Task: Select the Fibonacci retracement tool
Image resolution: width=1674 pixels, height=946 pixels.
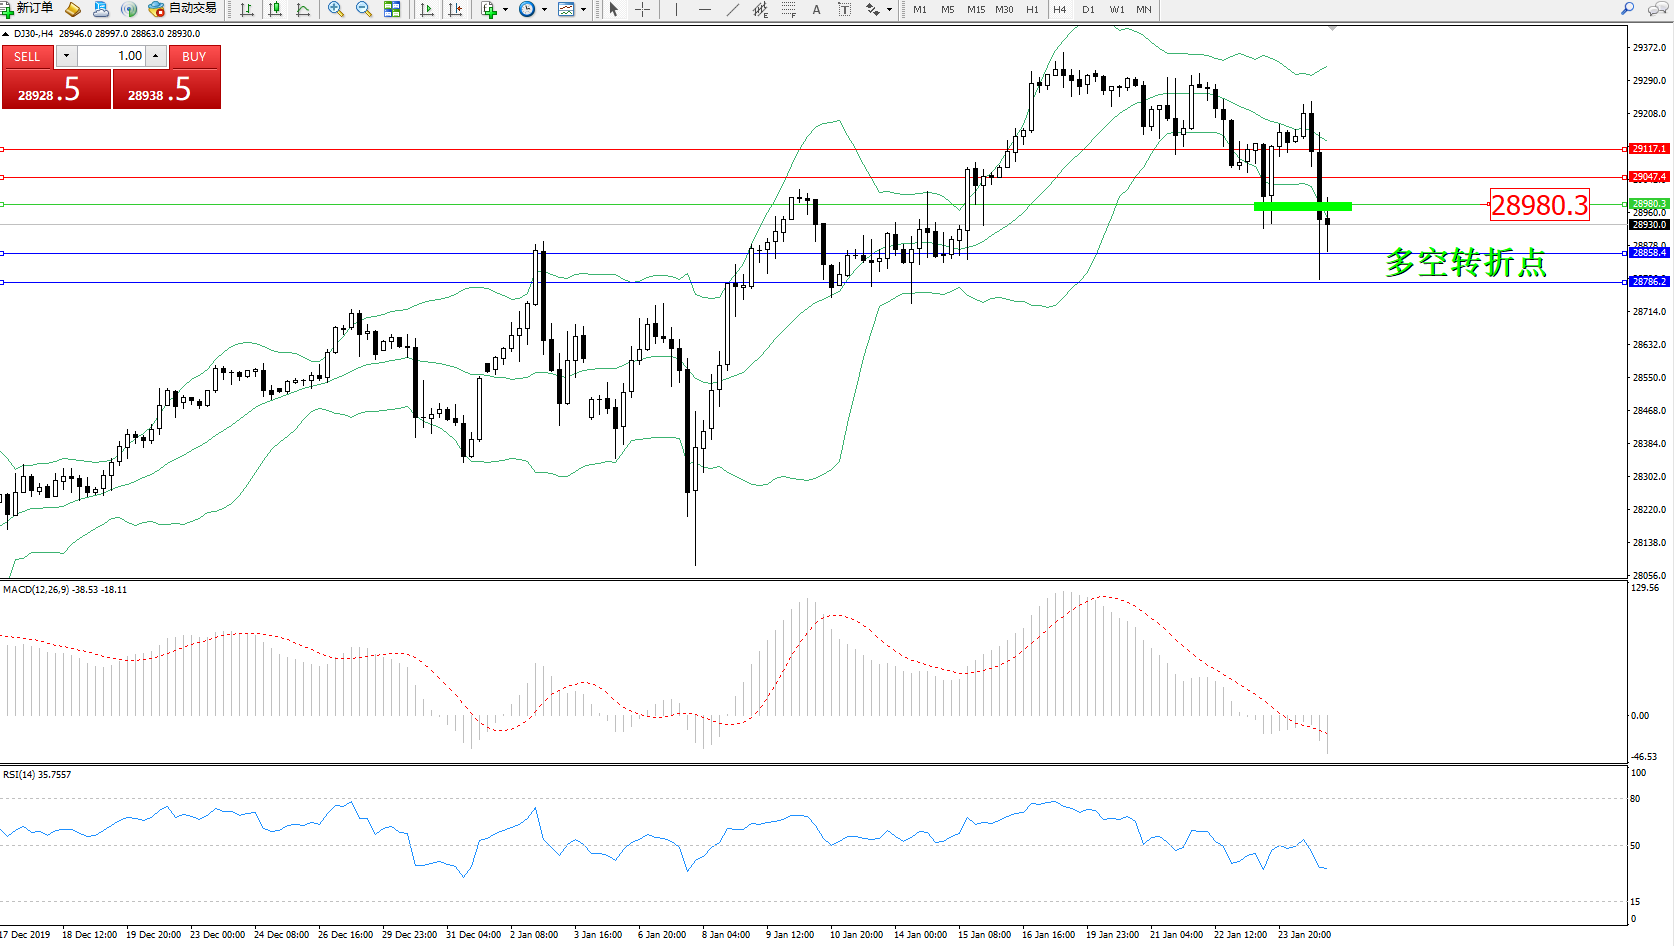Action: (x=788, y=9)
